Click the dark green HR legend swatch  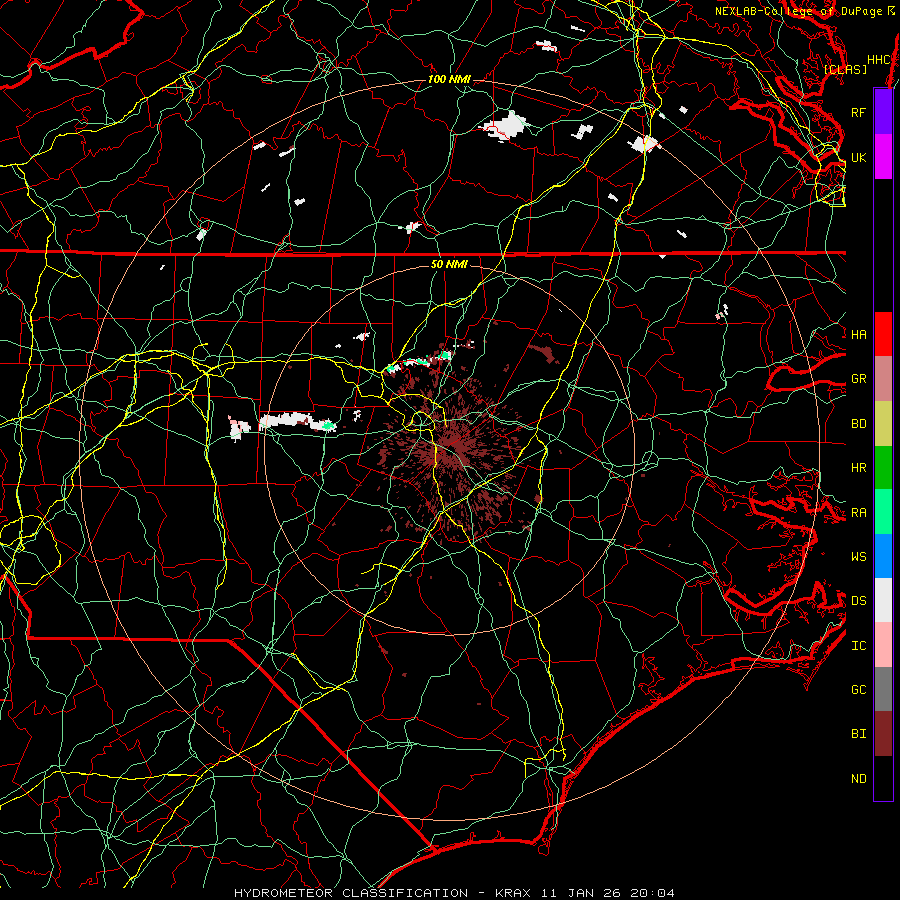[x=883, y=468]
